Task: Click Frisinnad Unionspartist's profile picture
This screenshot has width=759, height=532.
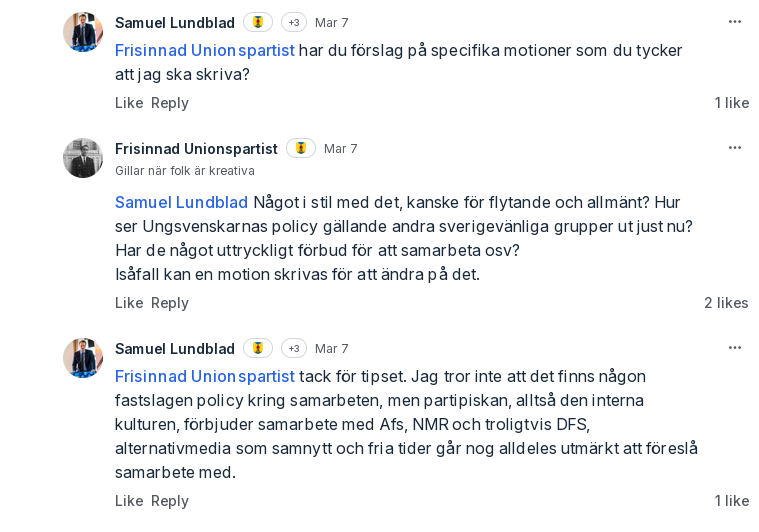Action: pyautogui.click(x=83, y=158)
